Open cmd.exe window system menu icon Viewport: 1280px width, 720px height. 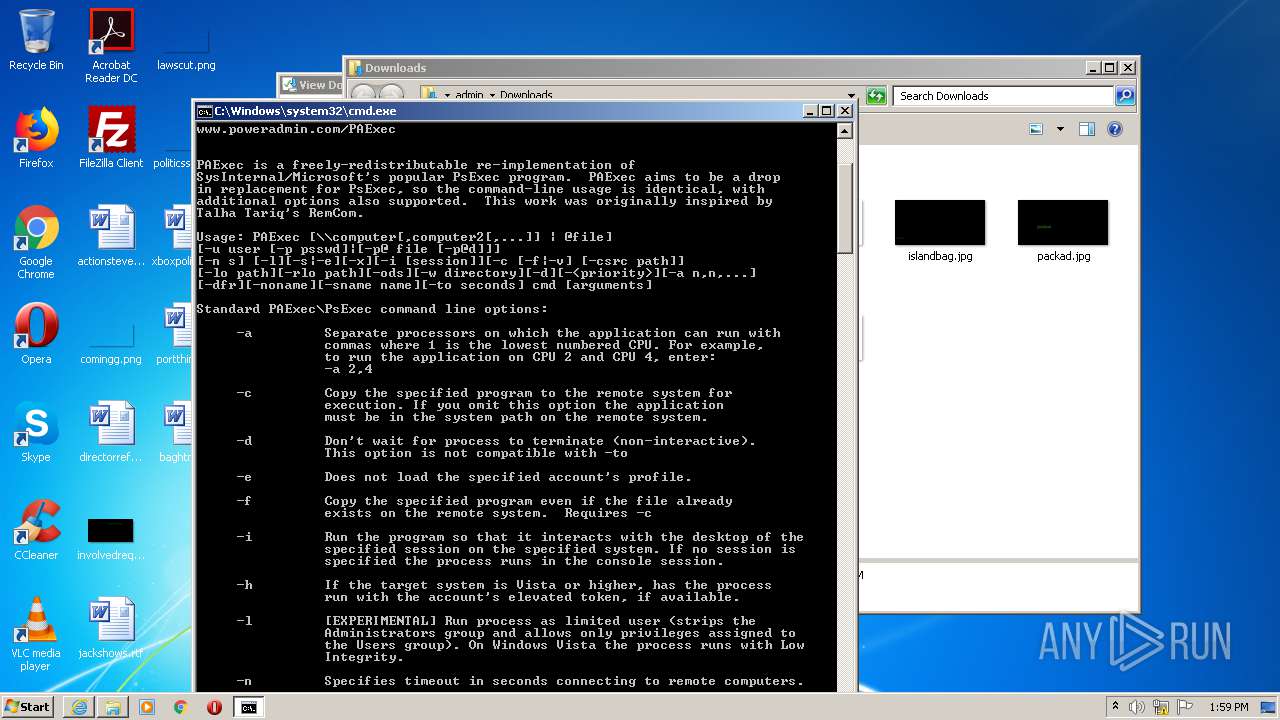pos(204,111)
